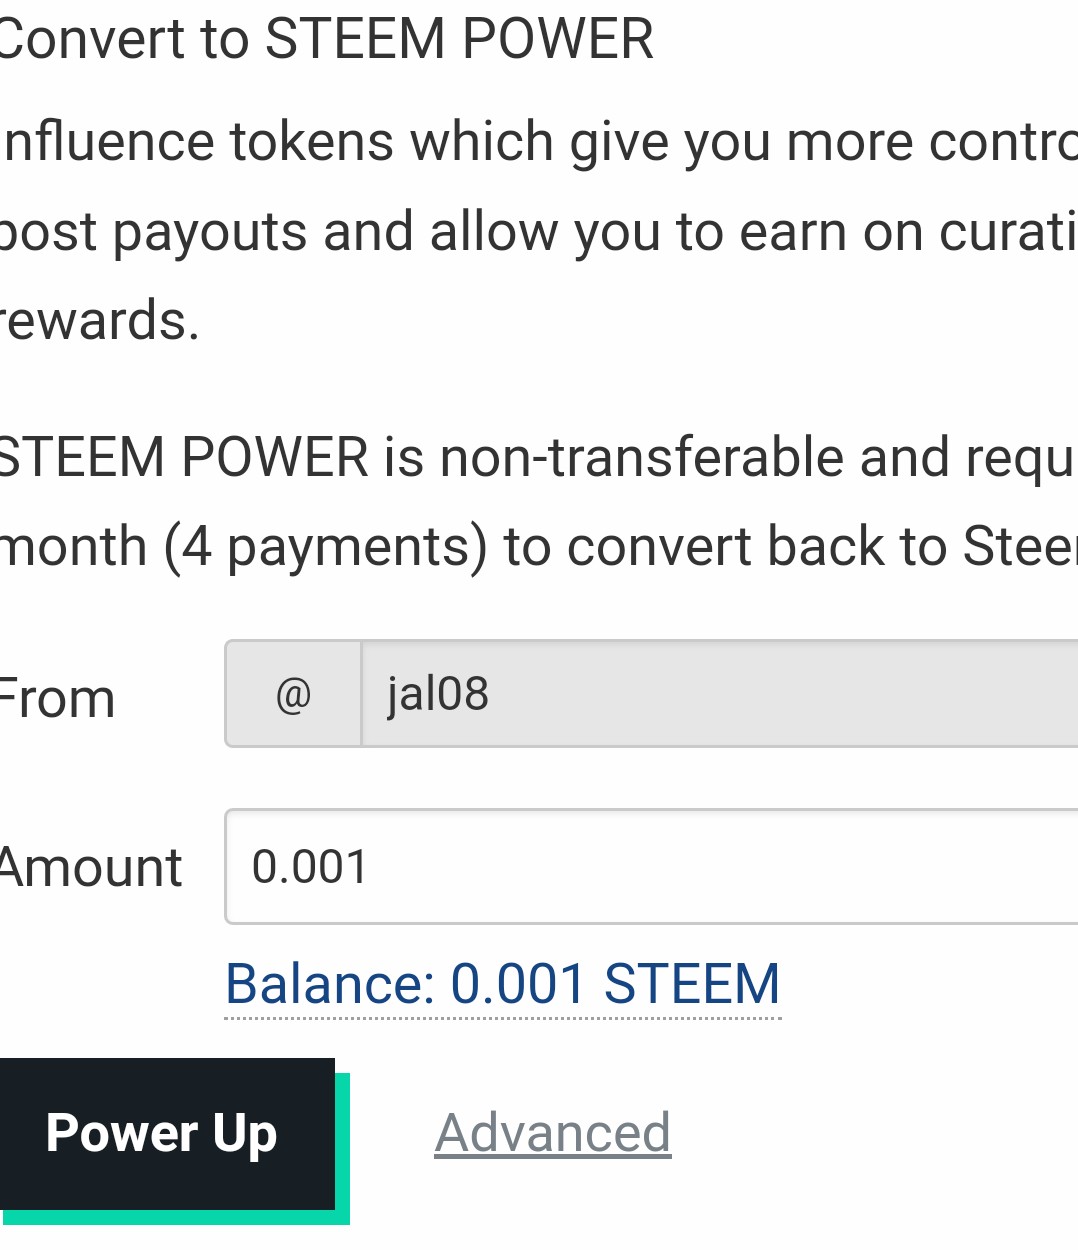This screenshot has width=1078, height=1250.
Task: Open the Advanced options link
Action: click(552, 1133)
